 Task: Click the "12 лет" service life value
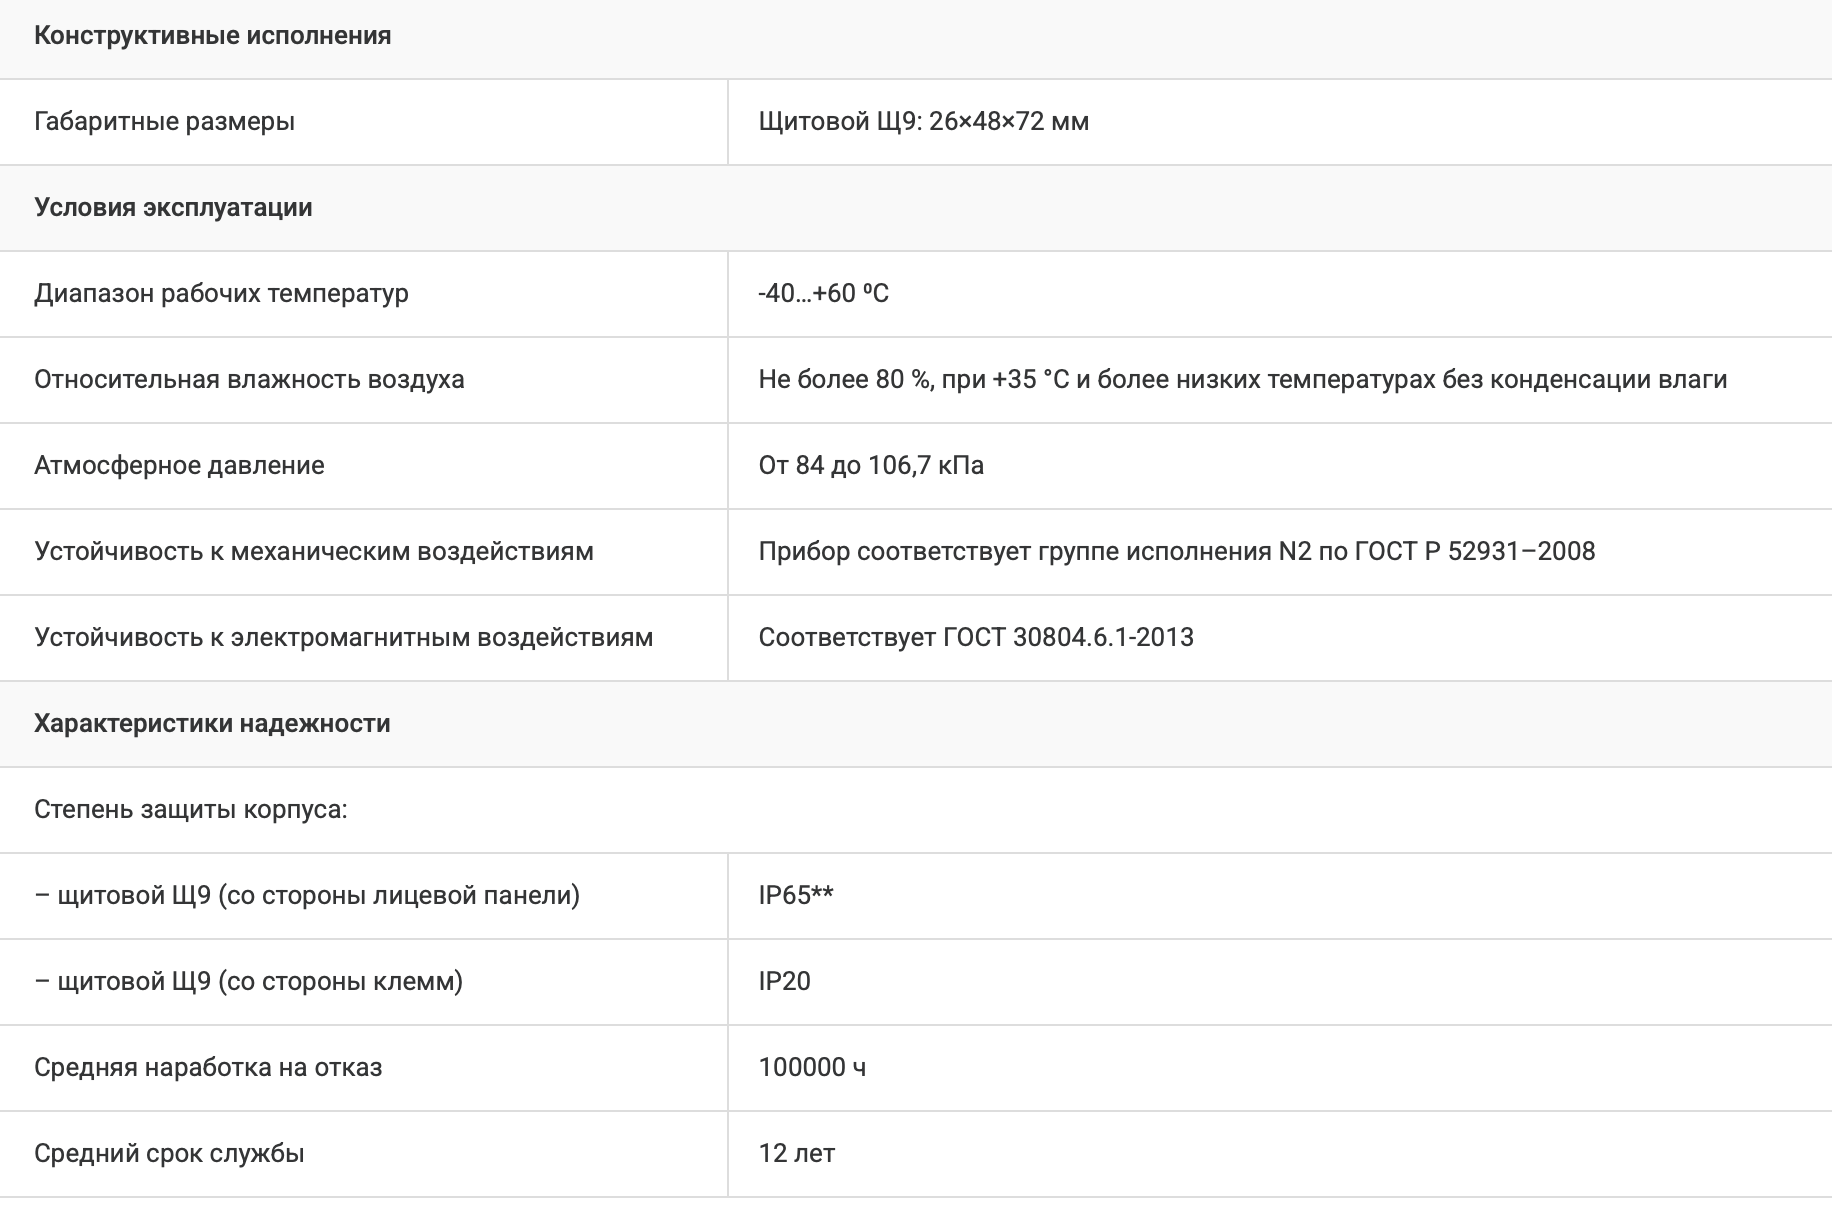click(x=796, y=1154)
